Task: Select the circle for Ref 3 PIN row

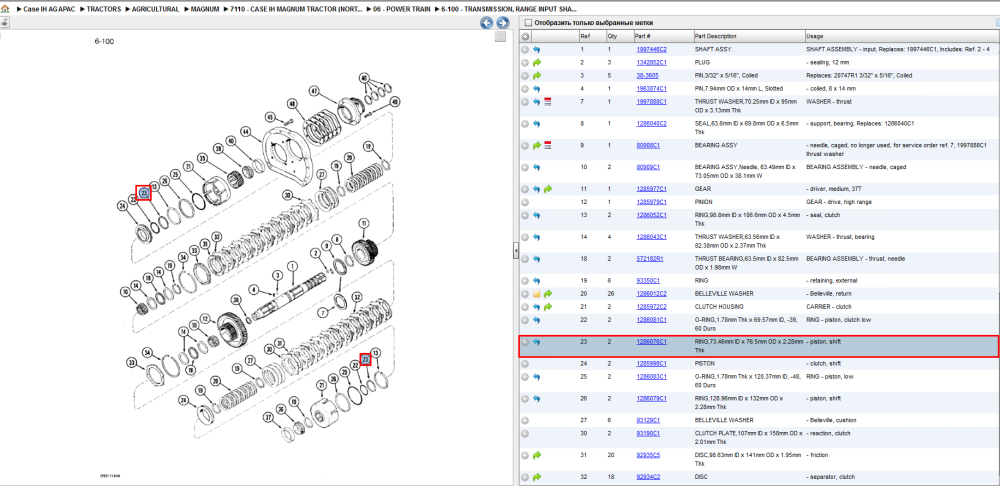Action: [x=525, y=75]
